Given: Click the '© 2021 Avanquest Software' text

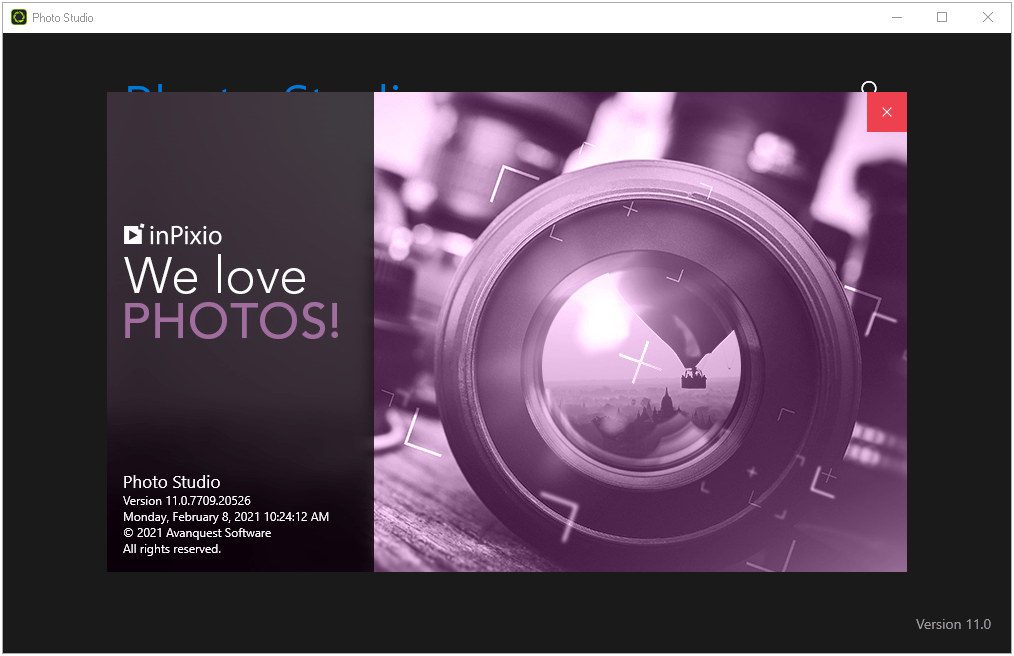Looking at the screenshot, I should tap(197, 533).
